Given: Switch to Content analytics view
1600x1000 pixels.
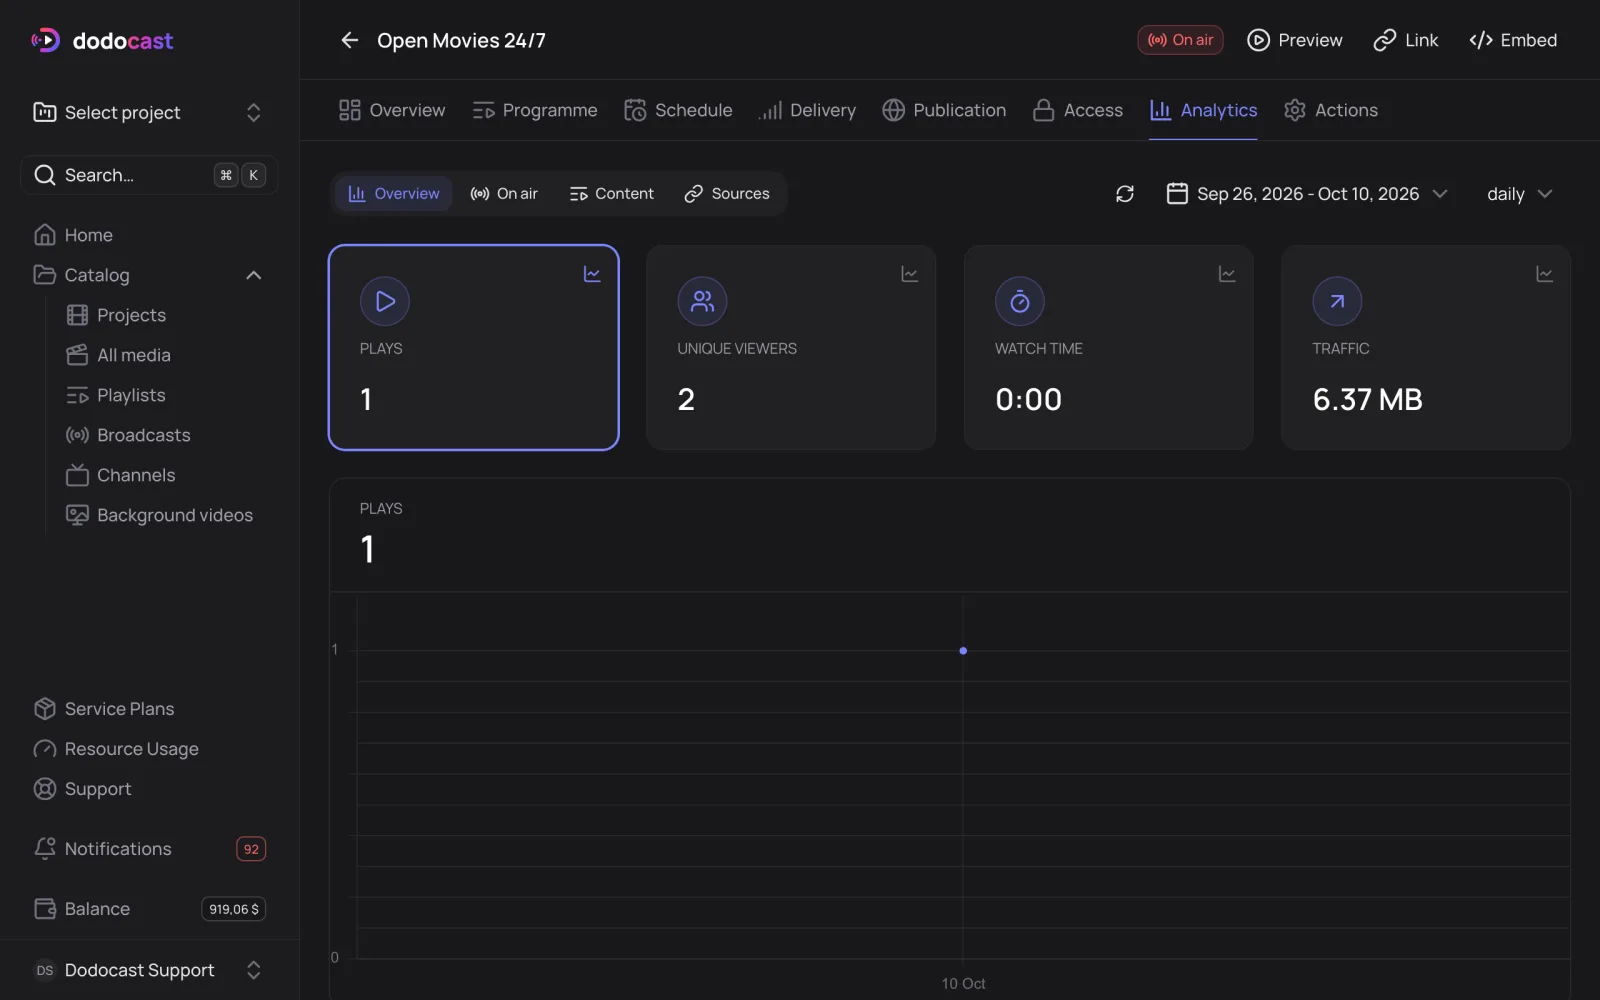Looking at the screenshot, I should click(611, 194).
